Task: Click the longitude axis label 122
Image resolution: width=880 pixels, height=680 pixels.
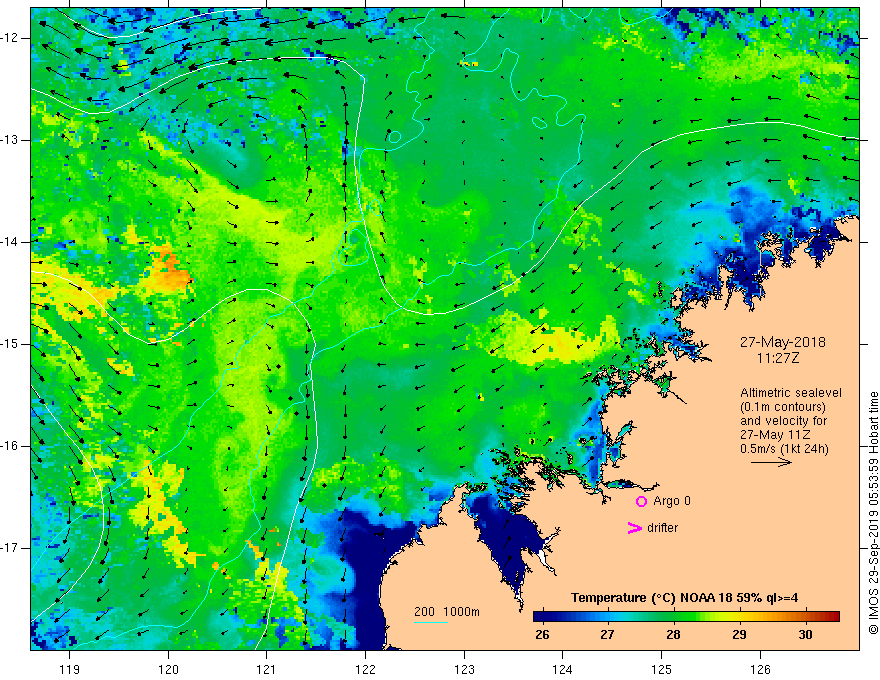Action: click(365, 669)
